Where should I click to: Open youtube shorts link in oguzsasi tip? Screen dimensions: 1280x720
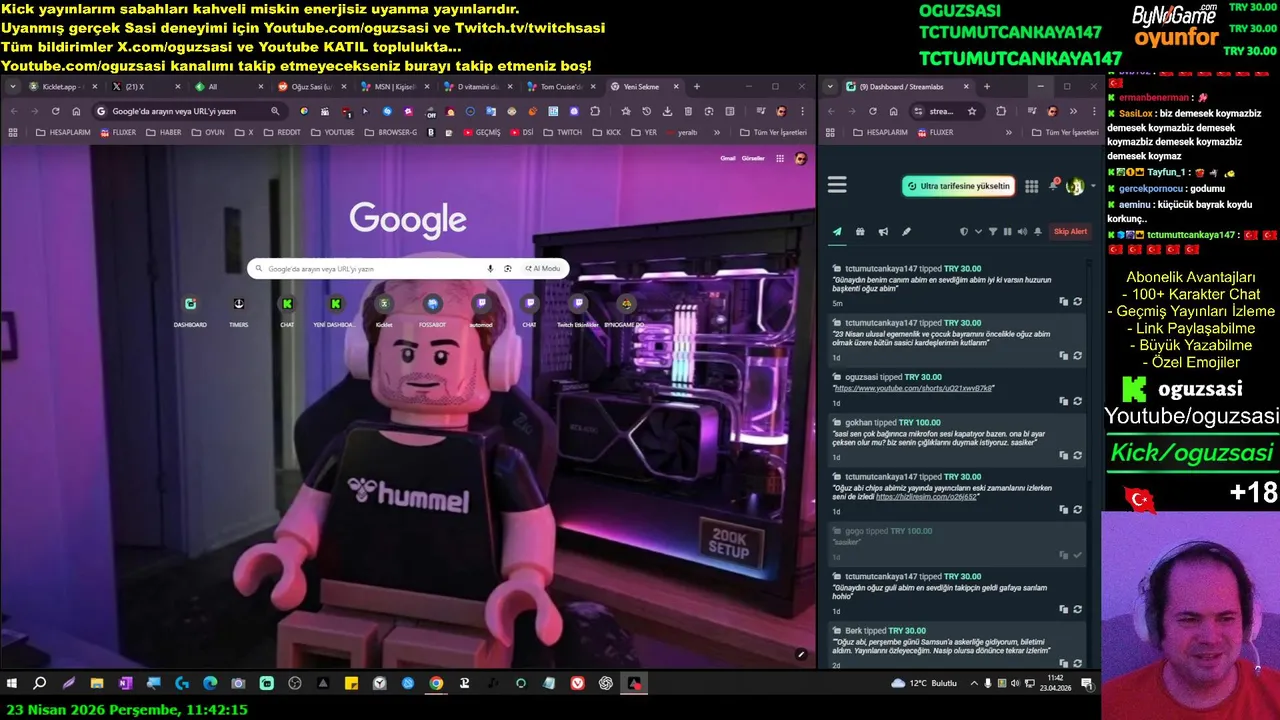point(914,388)
